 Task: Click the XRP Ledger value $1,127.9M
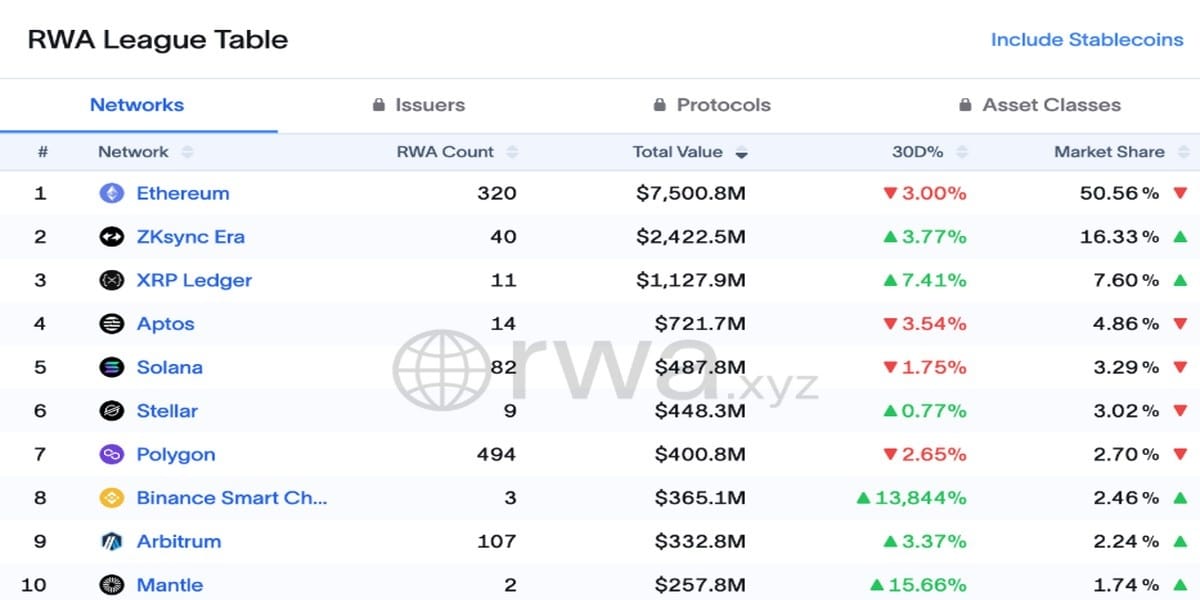pos(691,280)
